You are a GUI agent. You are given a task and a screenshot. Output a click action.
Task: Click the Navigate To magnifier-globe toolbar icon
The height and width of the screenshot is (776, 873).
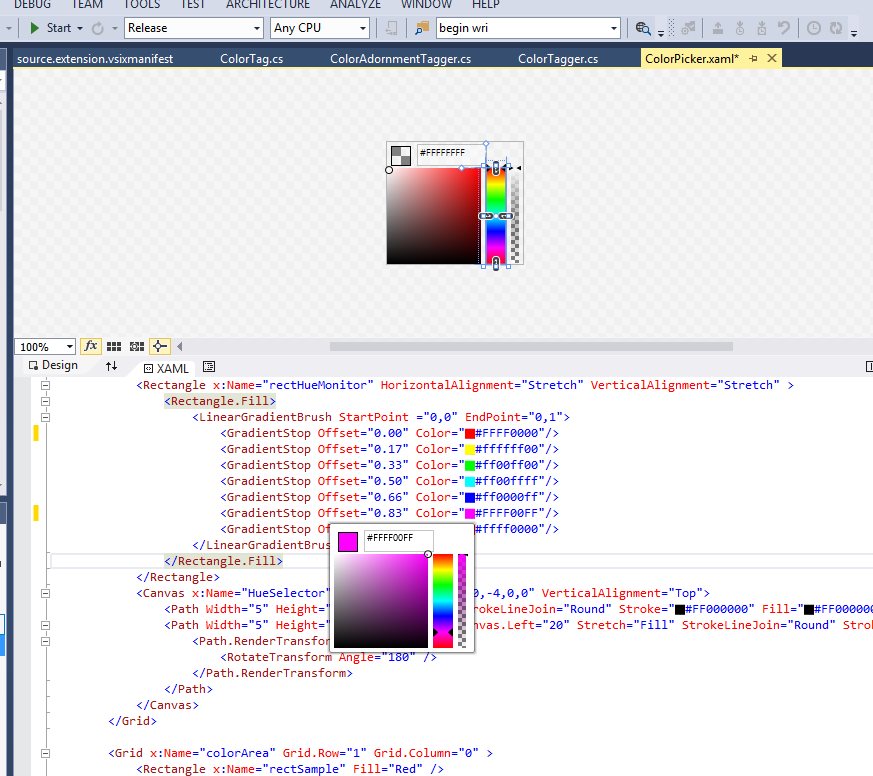[x=641, y=28]
